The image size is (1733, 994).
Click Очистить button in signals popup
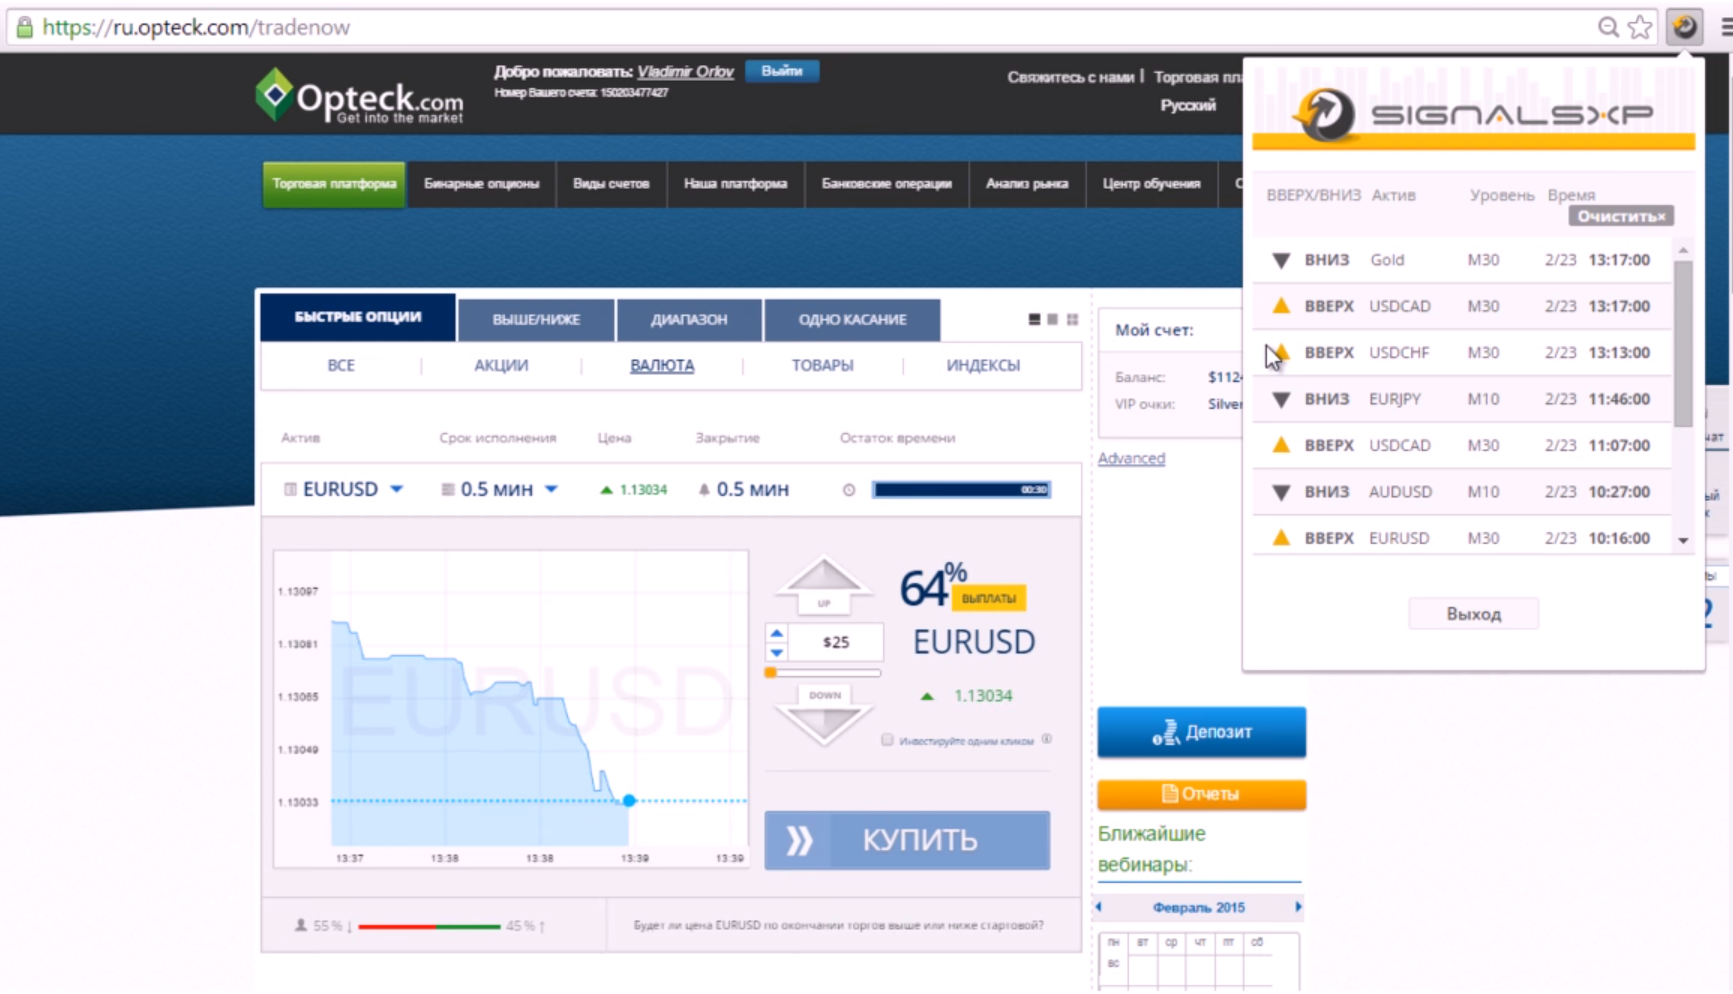click(x=1621, y=216)
